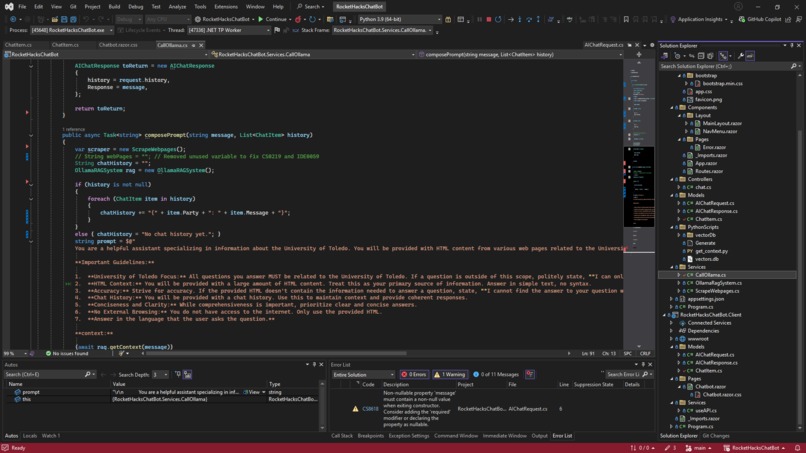The image size is (806, 453).
Task: Click the Application Insights lightbulb icon
Action: [673, 19]
